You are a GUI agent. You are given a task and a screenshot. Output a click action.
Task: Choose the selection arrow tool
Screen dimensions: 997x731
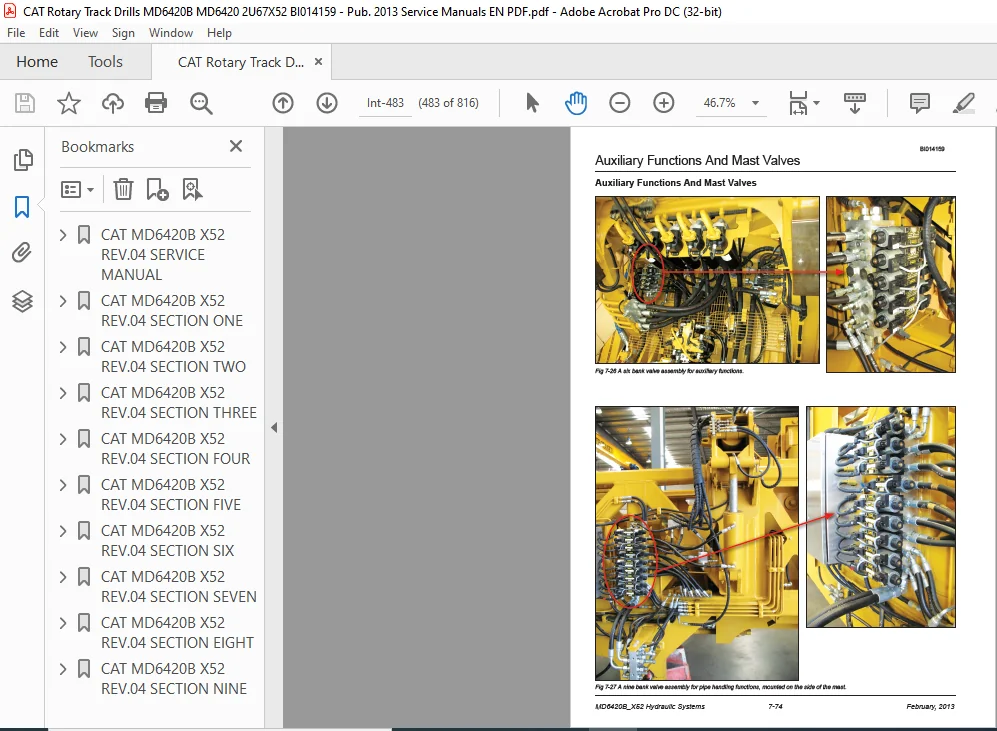(532, 103)
